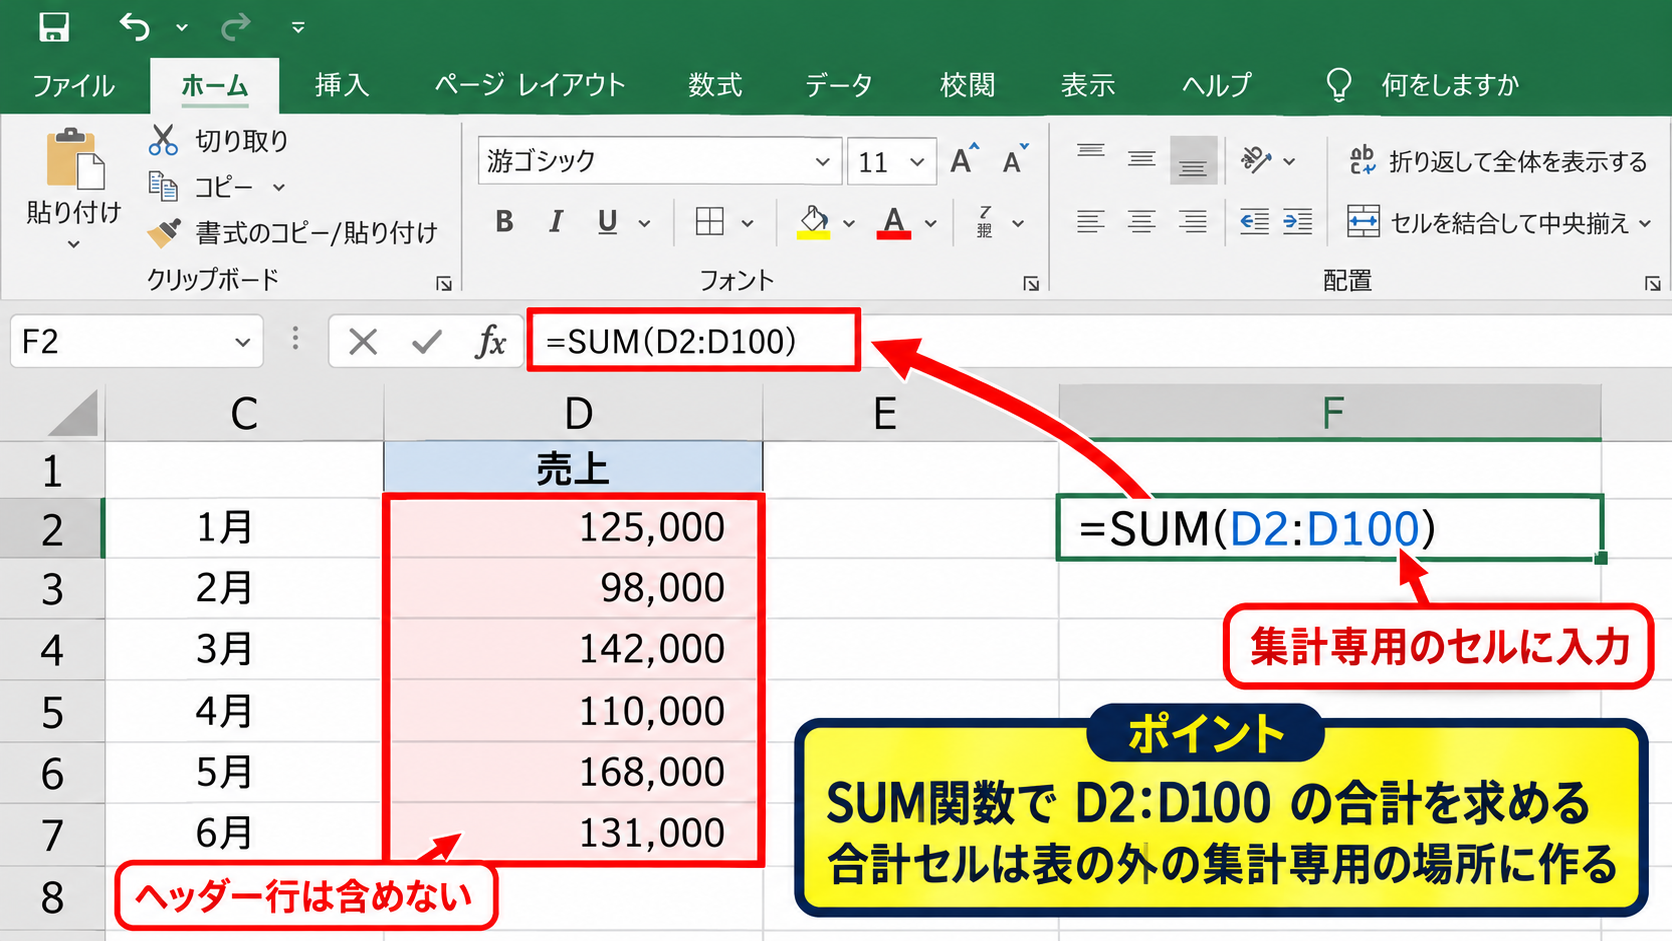Toggle align left icon
The height and width of the screenshot is (941, 1672).
tap(1091, 222)
